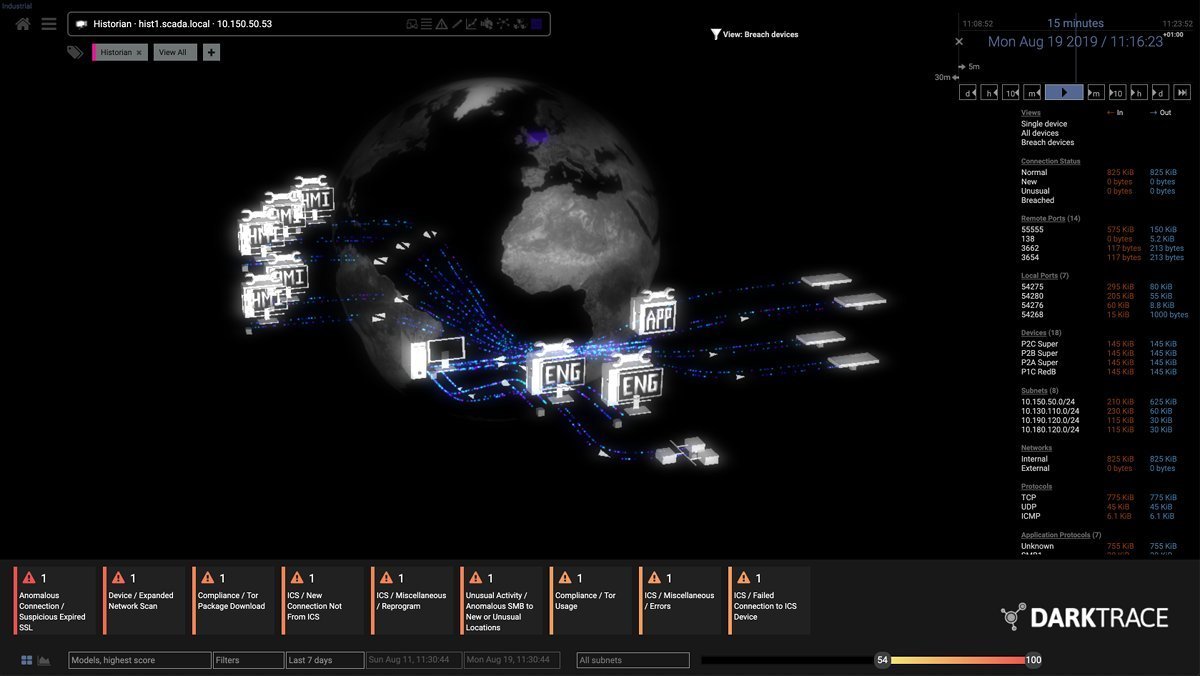The width and height of the screenshot is (1200, 676).
Task: Open the Last 7 days dropdown
Action: [324, 660]
